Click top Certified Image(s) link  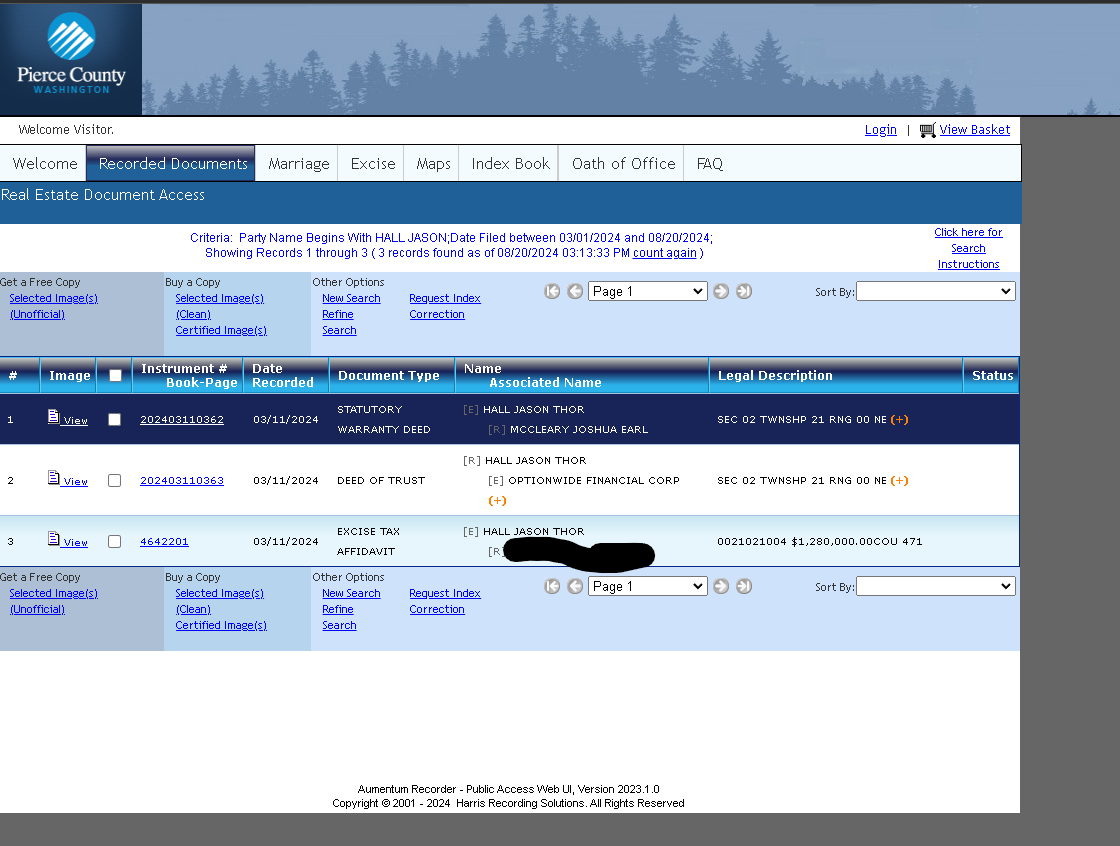point(221,330)
